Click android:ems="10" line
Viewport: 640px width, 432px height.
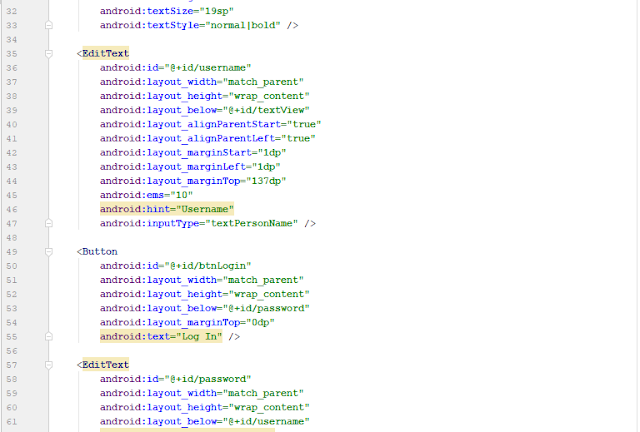coord(146,195)
